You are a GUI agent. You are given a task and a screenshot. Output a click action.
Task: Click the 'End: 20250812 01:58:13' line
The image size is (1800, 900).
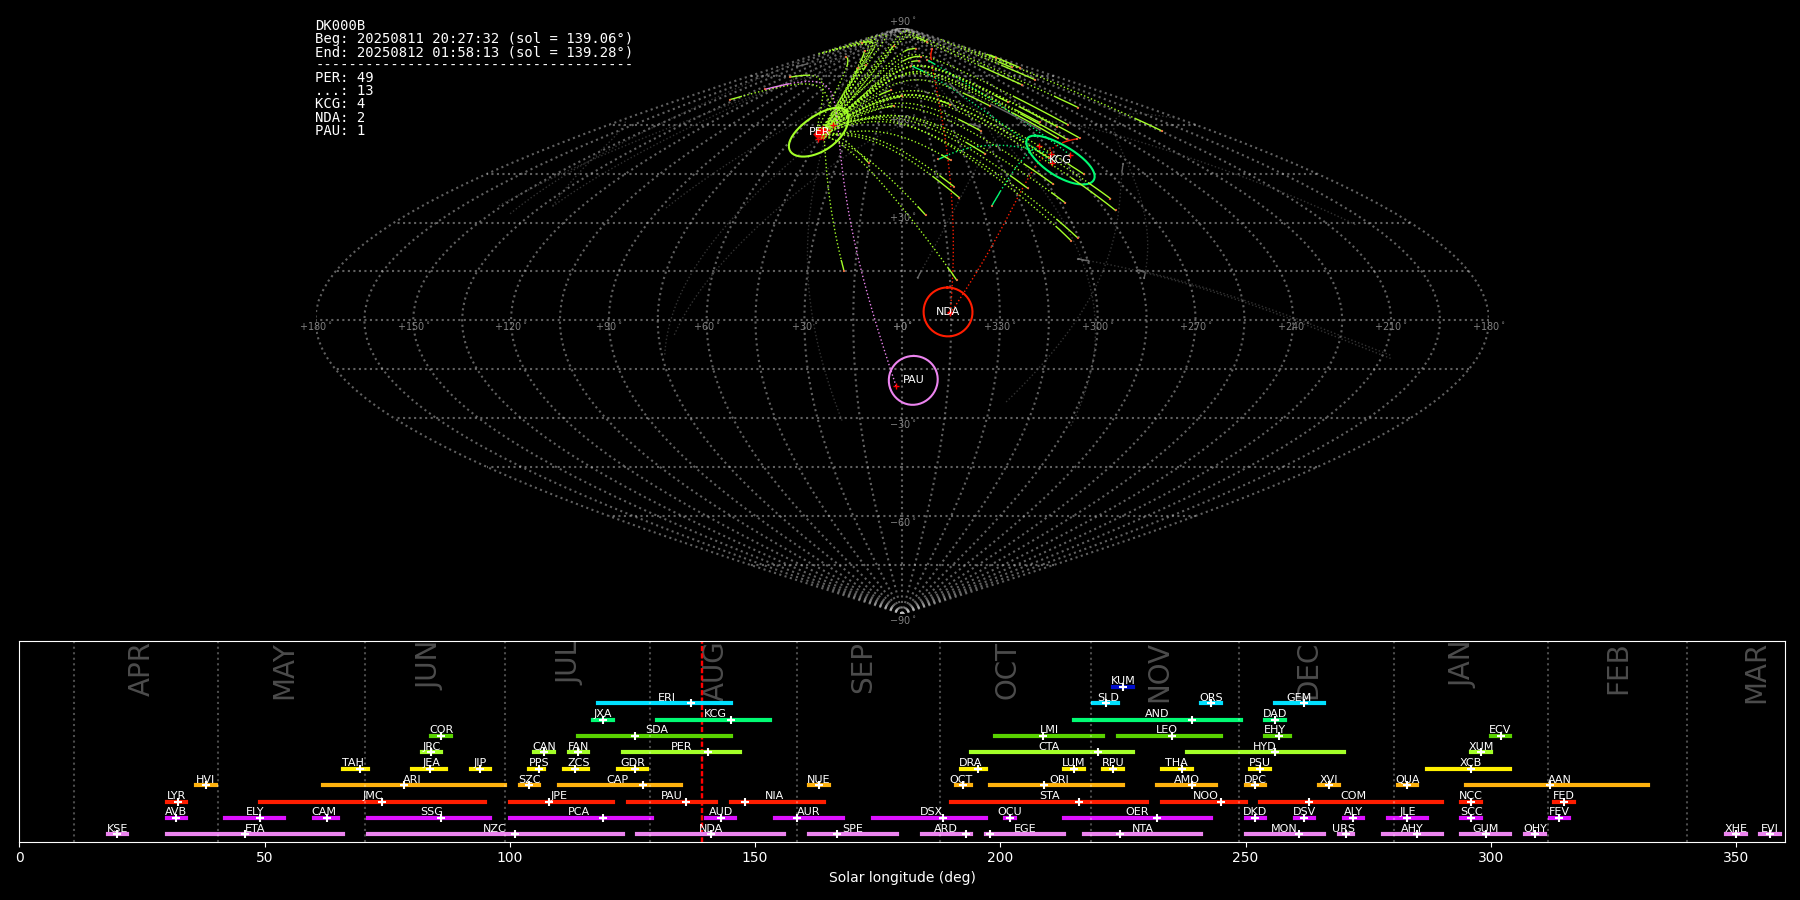click(x=474, y=52)
